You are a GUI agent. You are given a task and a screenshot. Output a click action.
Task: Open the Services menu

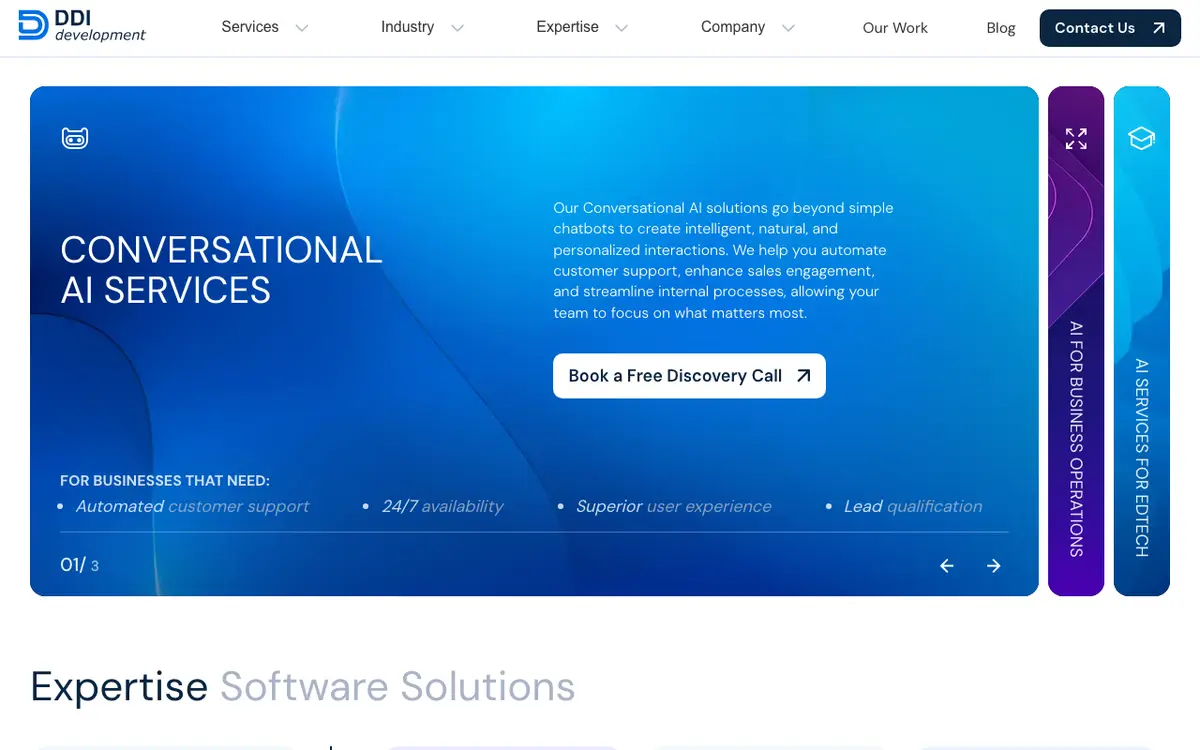coord(250,27)
